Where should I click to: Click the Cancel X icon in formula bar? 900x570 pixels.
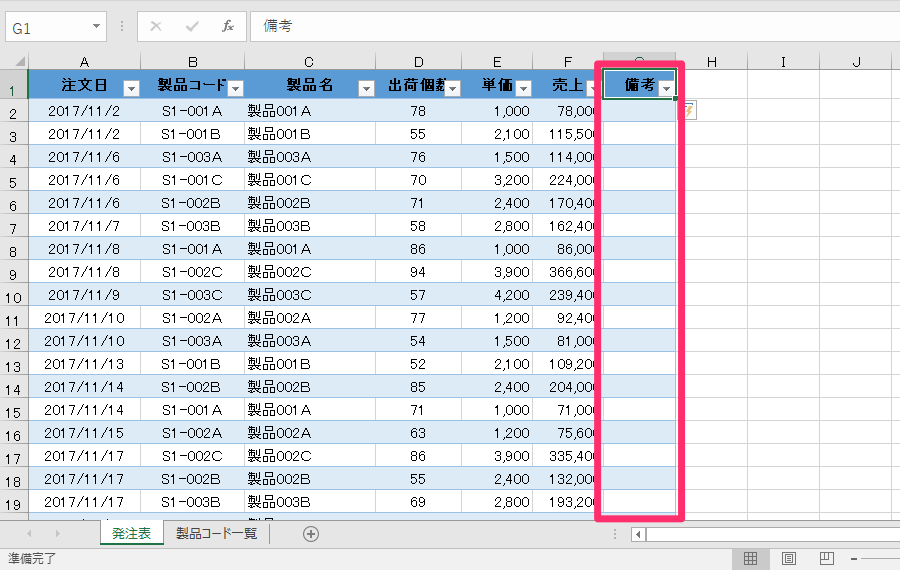pyautogui.click(x=156, y=26)
